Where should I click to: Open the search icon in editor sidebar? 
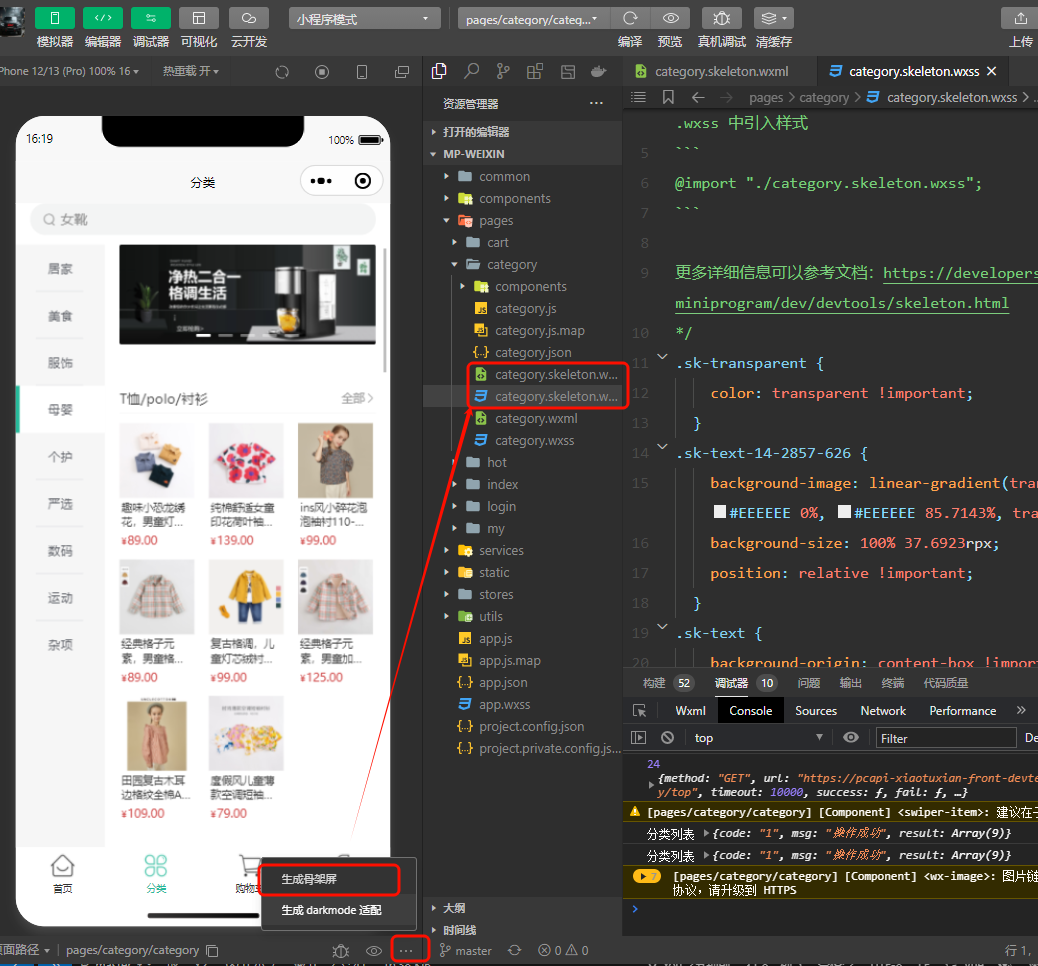(471, 72)
